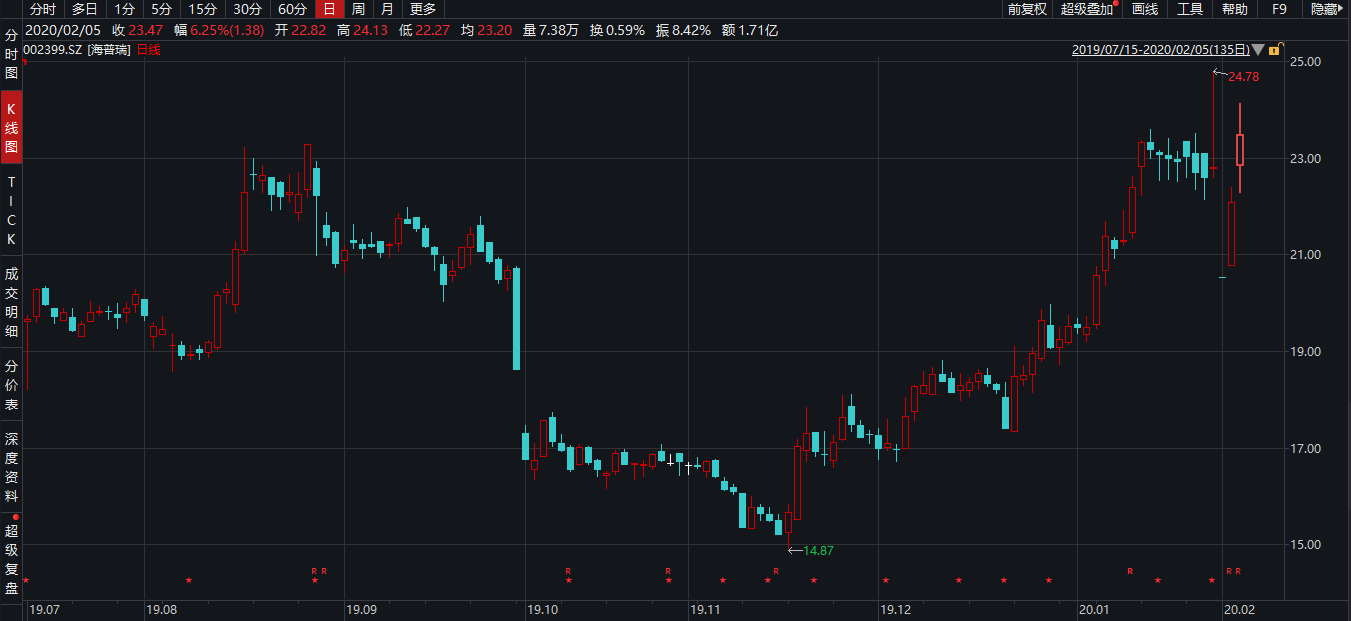The image size is (1351, 621).
Task: Click the date 2020/02/05 in header
Action: click(64, 30)
